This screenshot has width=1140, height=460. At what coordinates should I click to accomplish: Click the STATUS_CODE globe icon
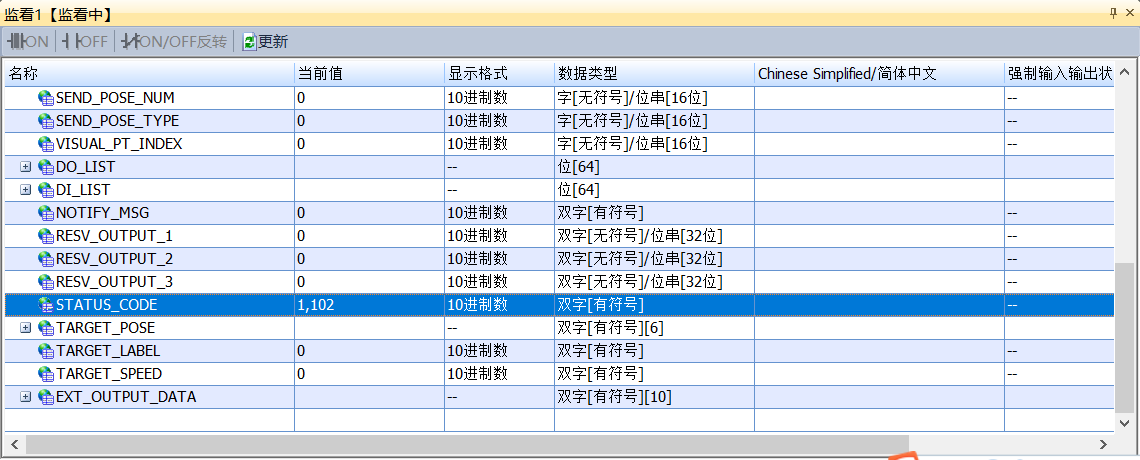click(47, 305)
